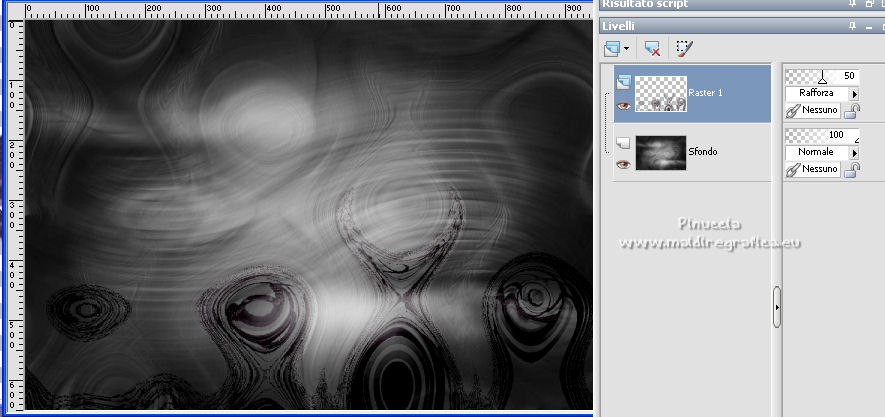Hide the Sfondo layer via eye icon

click(x=623, y=164)
